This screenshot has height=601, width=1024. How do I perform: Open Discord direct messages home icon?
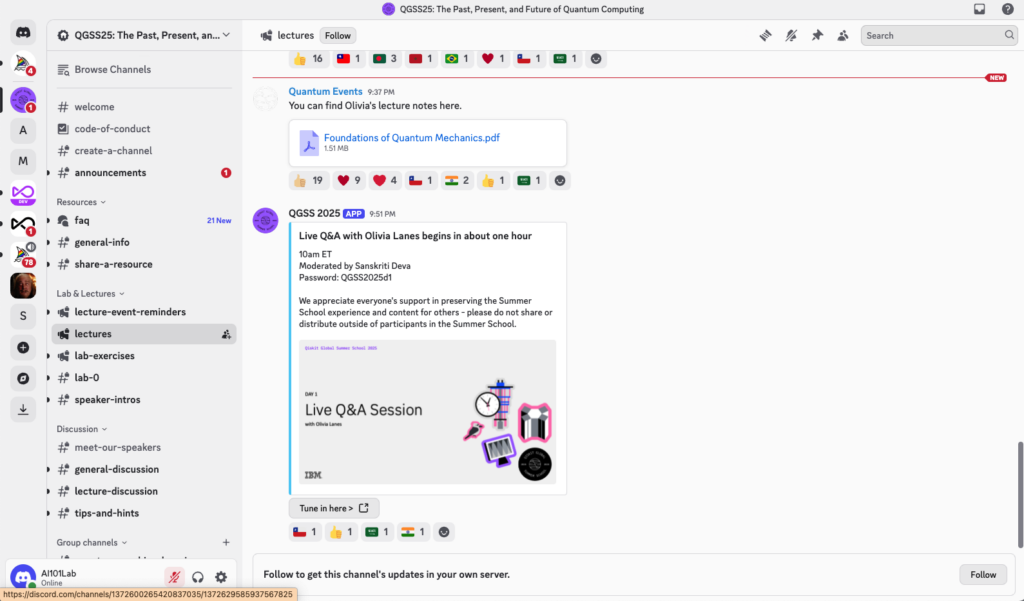click(23, 32)
